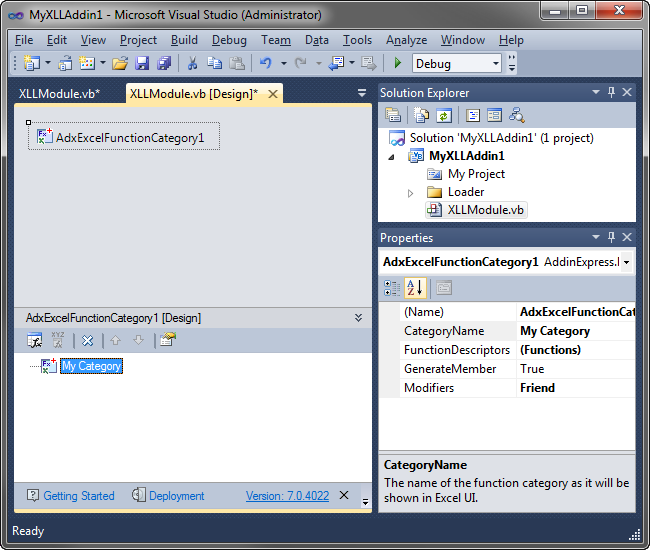This screenshot has height=550, width=650.
Task: Open the File menu
Action: [24, 40]
